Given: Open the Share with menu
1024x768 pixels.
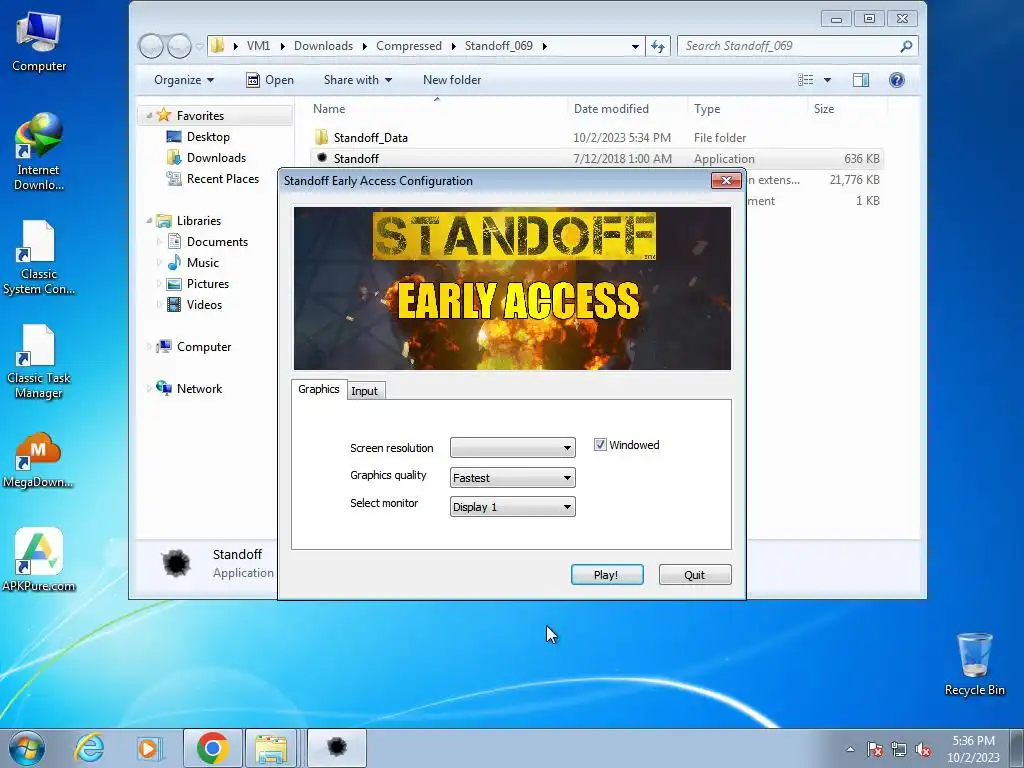Looking at the screenshot, I should tap(358, 80).
